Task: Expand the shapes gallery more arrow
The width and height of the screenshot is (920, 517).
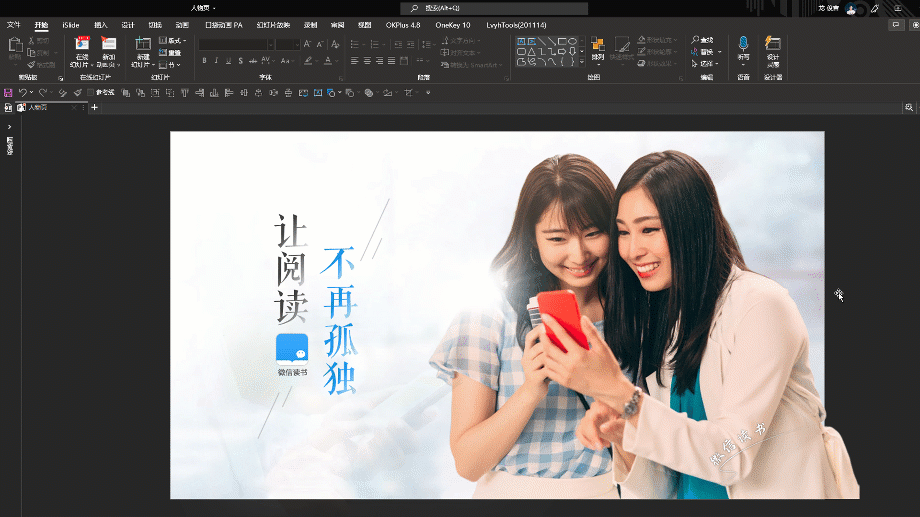Action: coord(582,62)
